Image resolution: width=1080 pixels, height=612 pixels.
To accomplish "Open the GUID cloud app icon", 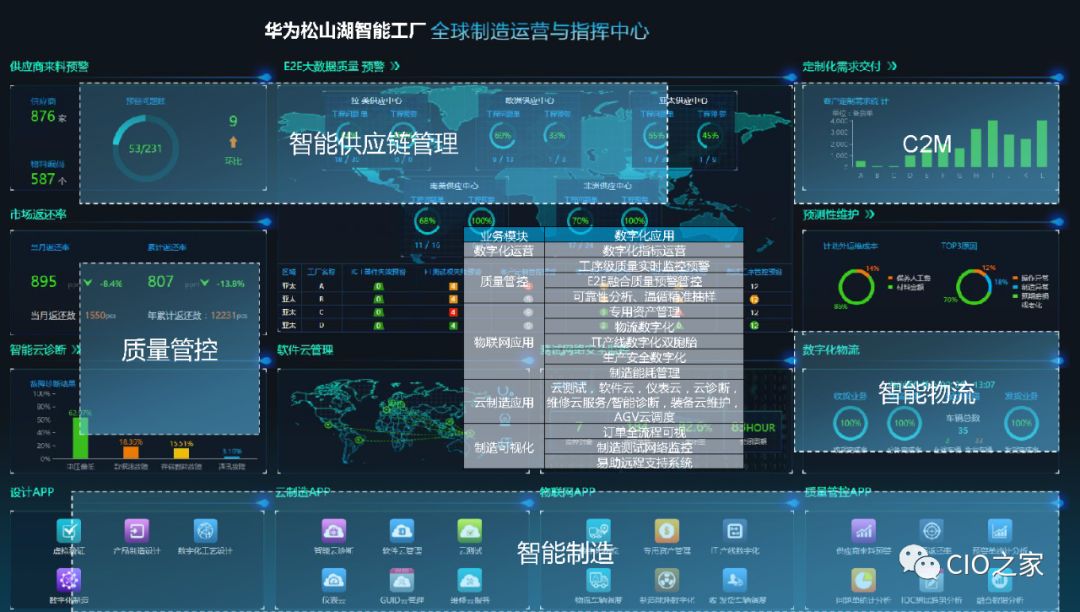I will coord(402,580).
